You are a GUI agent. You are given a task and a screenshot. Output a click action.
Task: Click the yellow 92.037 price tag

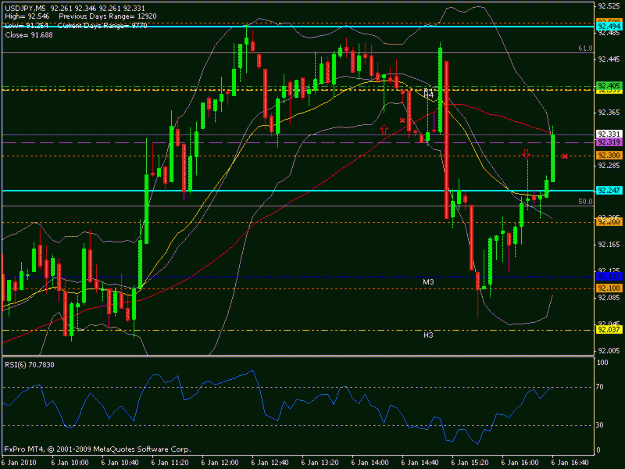coord(609,330)
